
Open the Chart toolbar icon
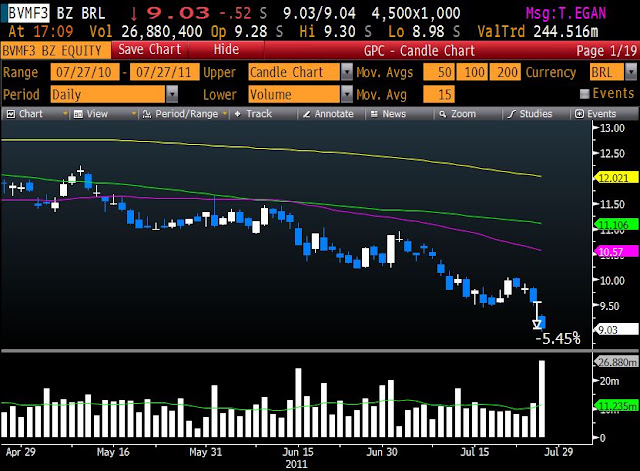11,114
